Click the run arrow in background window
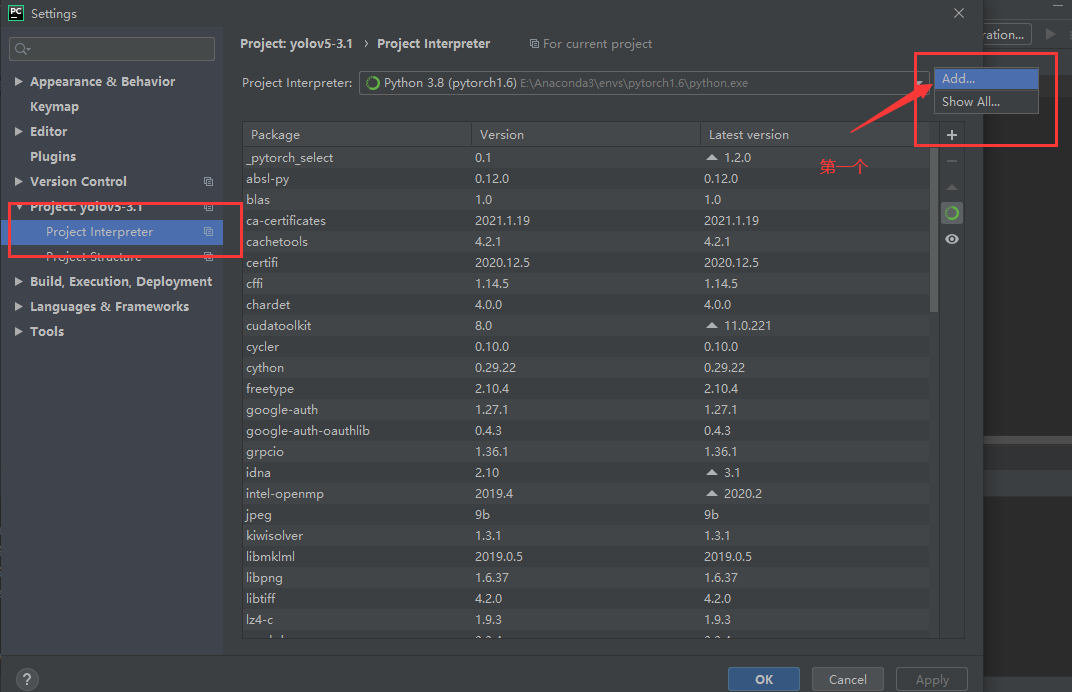 [1051, 34]
